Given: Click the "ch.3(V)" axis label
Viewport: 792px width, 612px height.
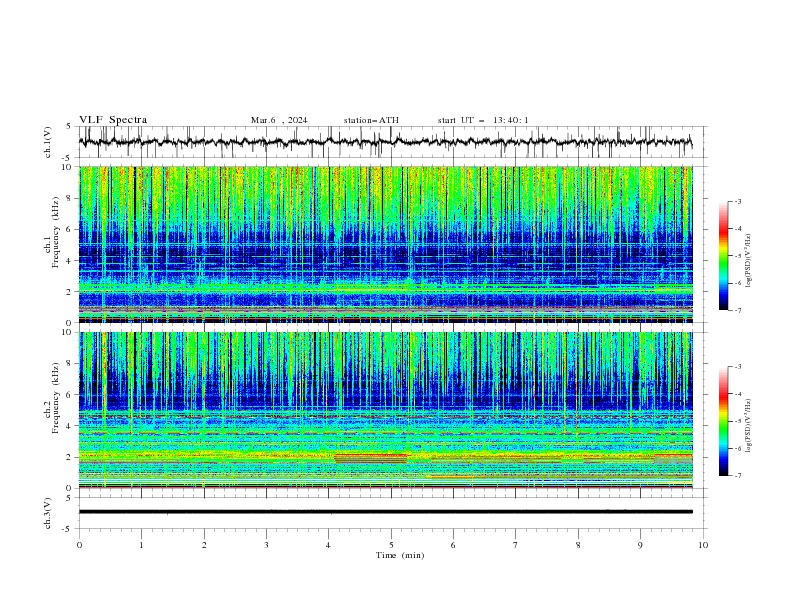Looking at the screenshot, I should pos(48,513).
